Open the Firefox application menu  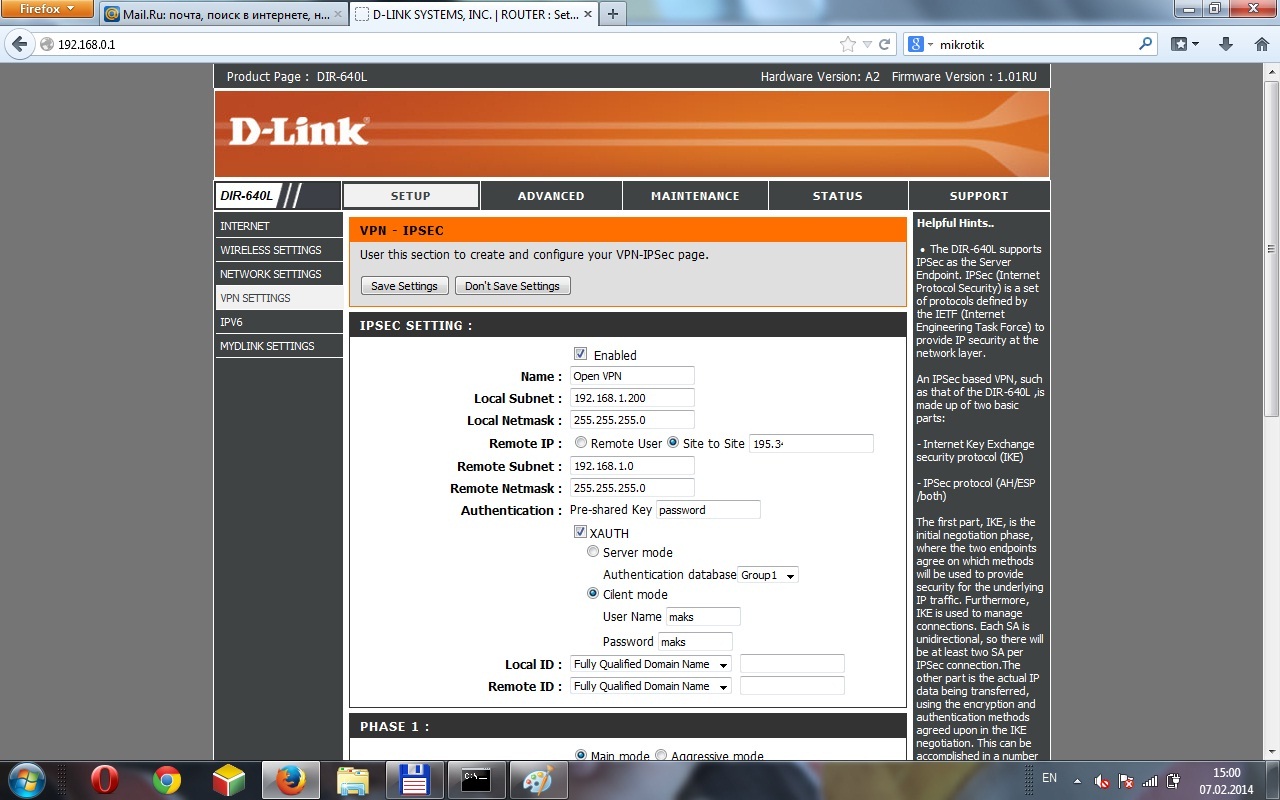(x=48, y=9)
